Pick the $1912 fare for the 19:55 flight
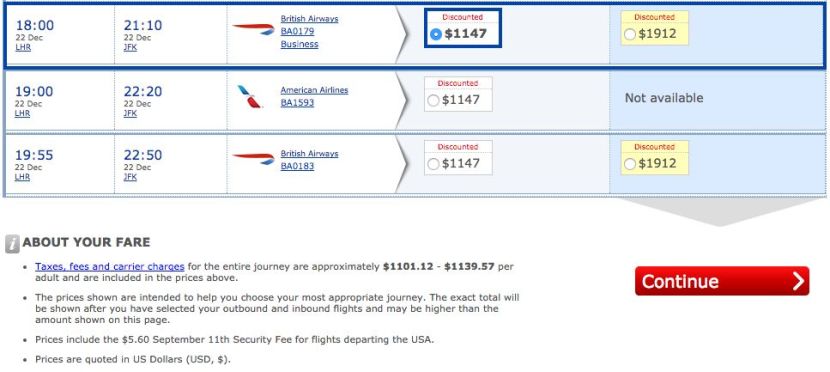Viewport: 830px width, 372px height. pyautogui.click(x=629, y=164)
